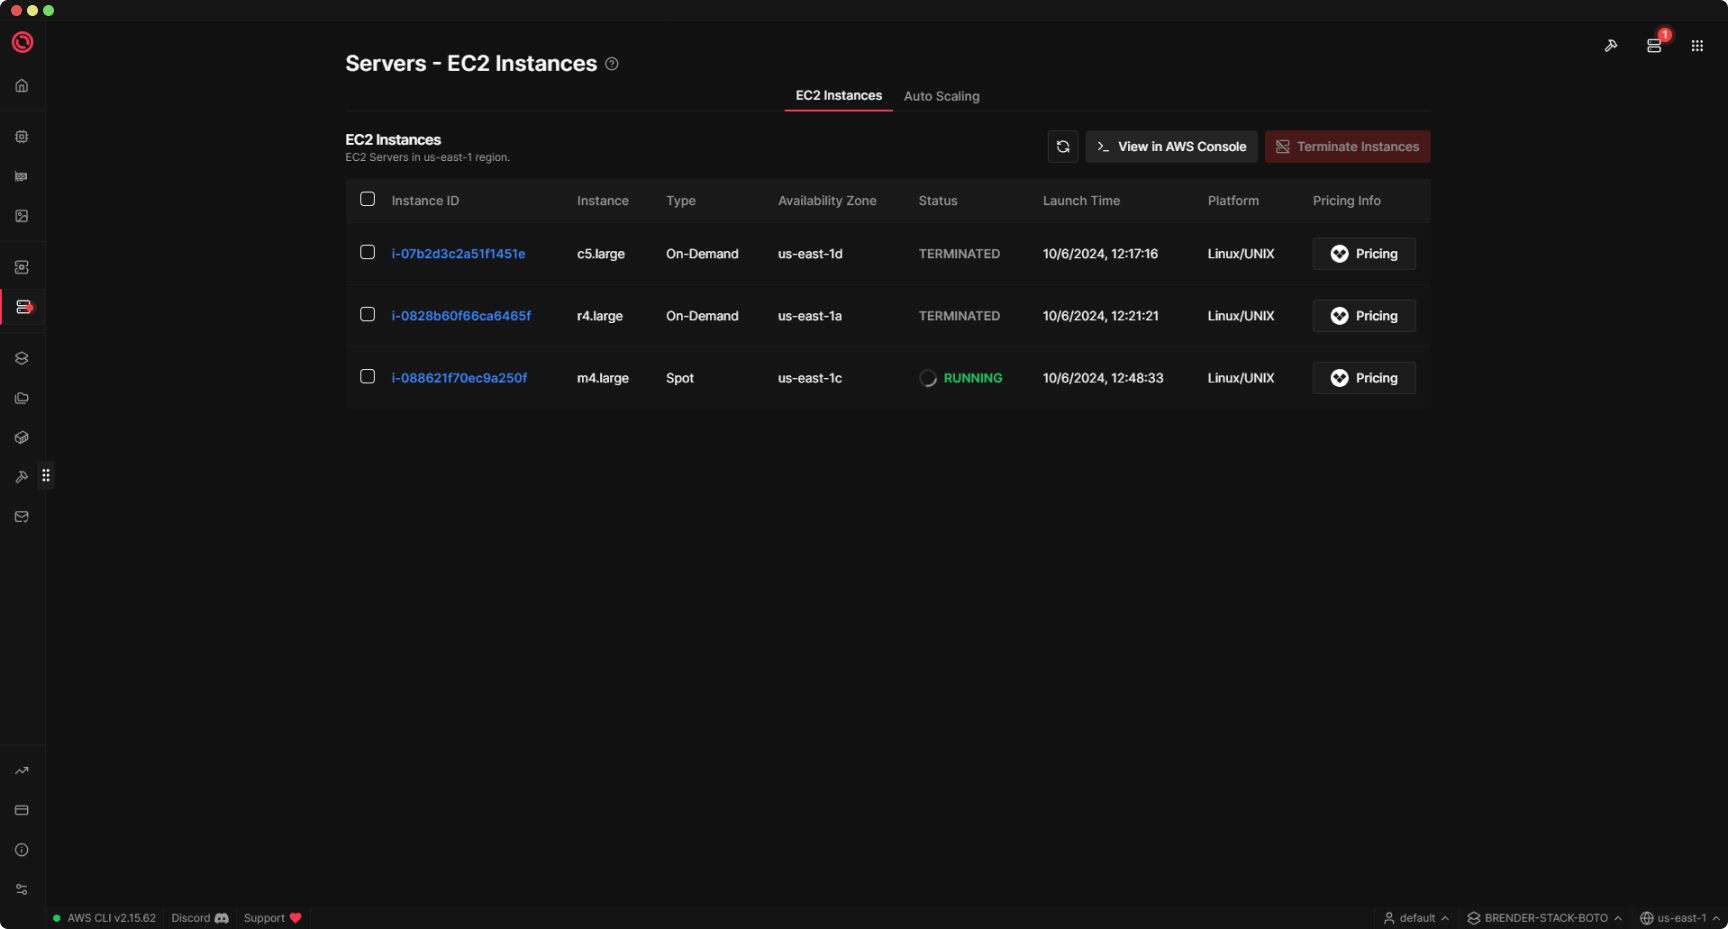
Task: Refresh the EC2 instances list
Action: [x=1063, y=147]
